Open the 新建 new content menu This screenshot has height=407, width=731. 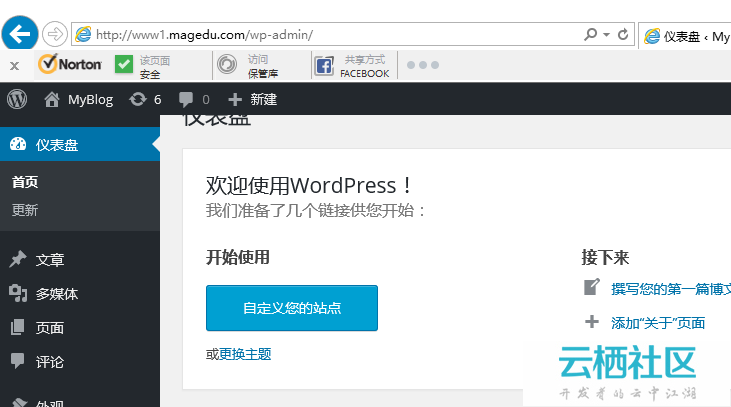click(253, 99)
